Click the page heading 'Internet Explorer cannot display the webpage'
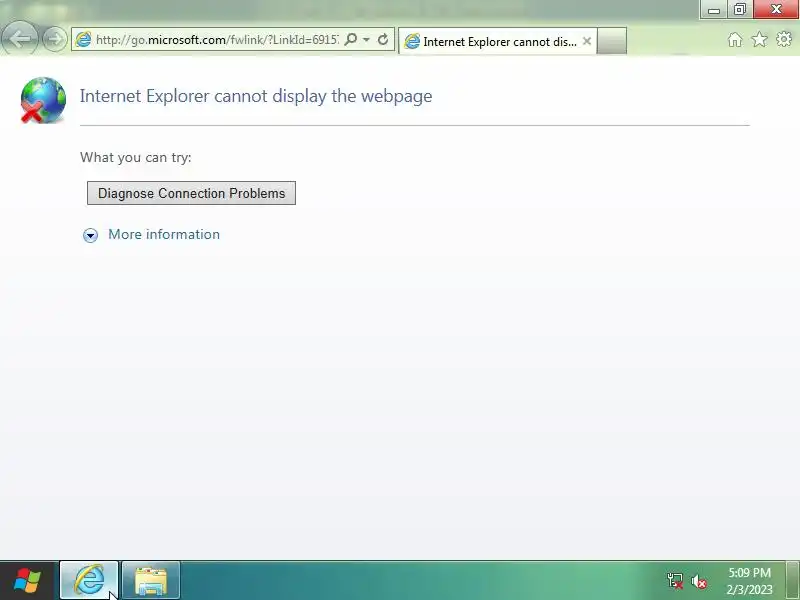 (x=256, y=96)
